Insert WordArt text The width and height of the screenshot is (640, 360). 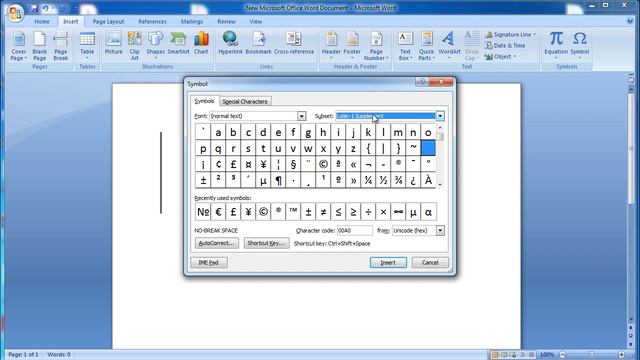click(449, 45)
